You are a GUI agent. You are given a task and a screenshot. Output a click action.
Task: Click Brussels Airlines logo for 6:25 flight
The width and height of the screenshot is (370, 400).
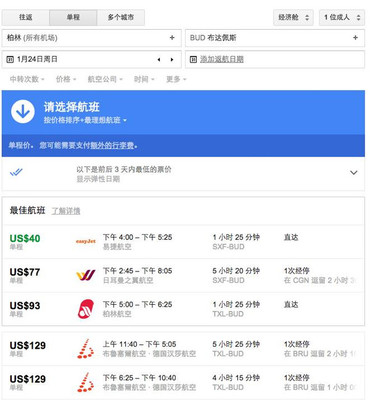pyautogui.click(x=86, y=383)
